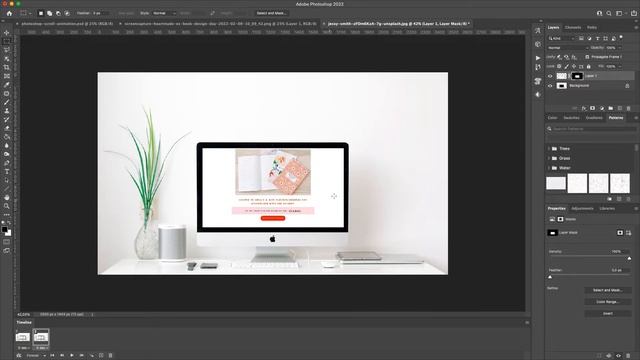Go to the Home screen icon
The height and width of the screenshot is (360, 640).
(x=9, y=13)
